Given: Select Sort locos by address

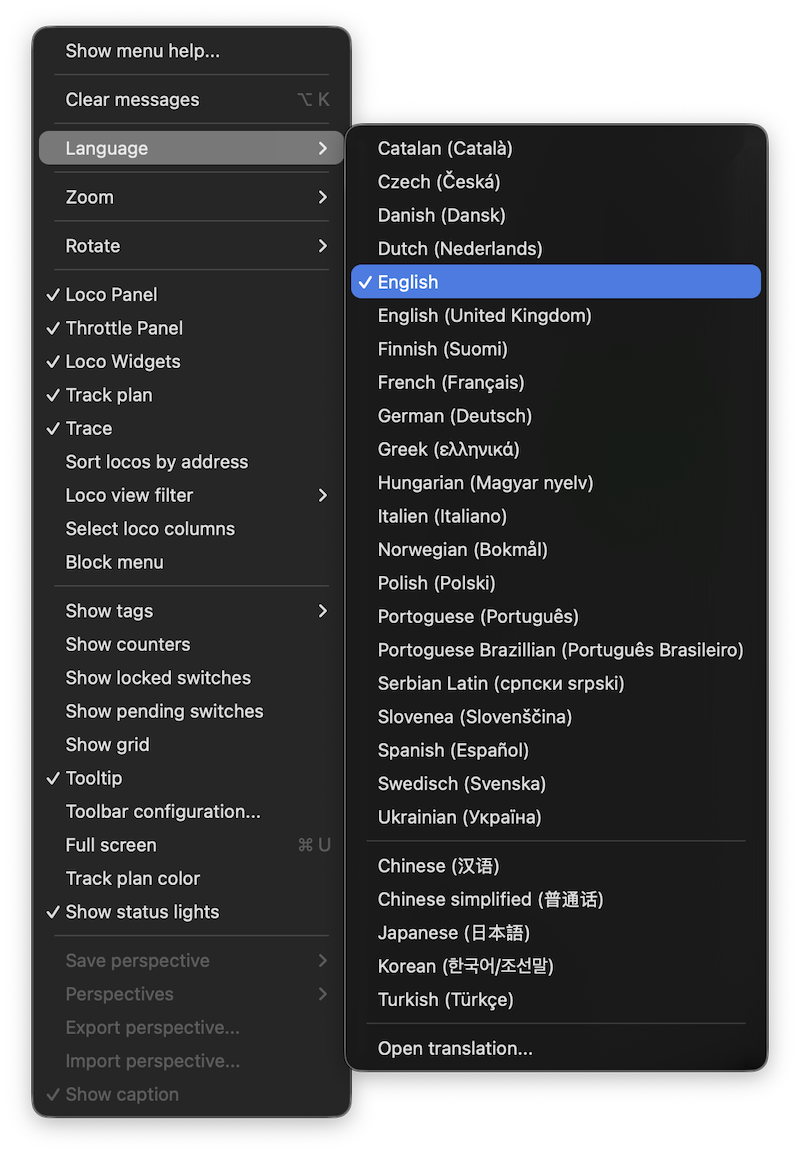Looking at the screenshot, I should click(156, 462).
